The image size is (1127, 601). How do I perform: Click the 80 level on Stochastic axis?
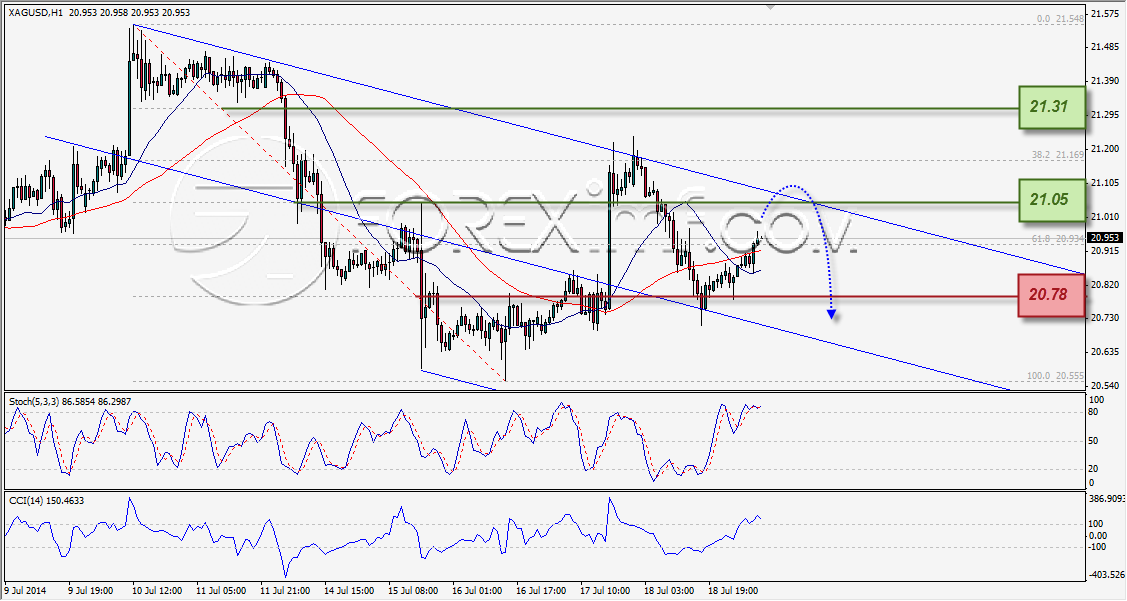point(1093,412)
